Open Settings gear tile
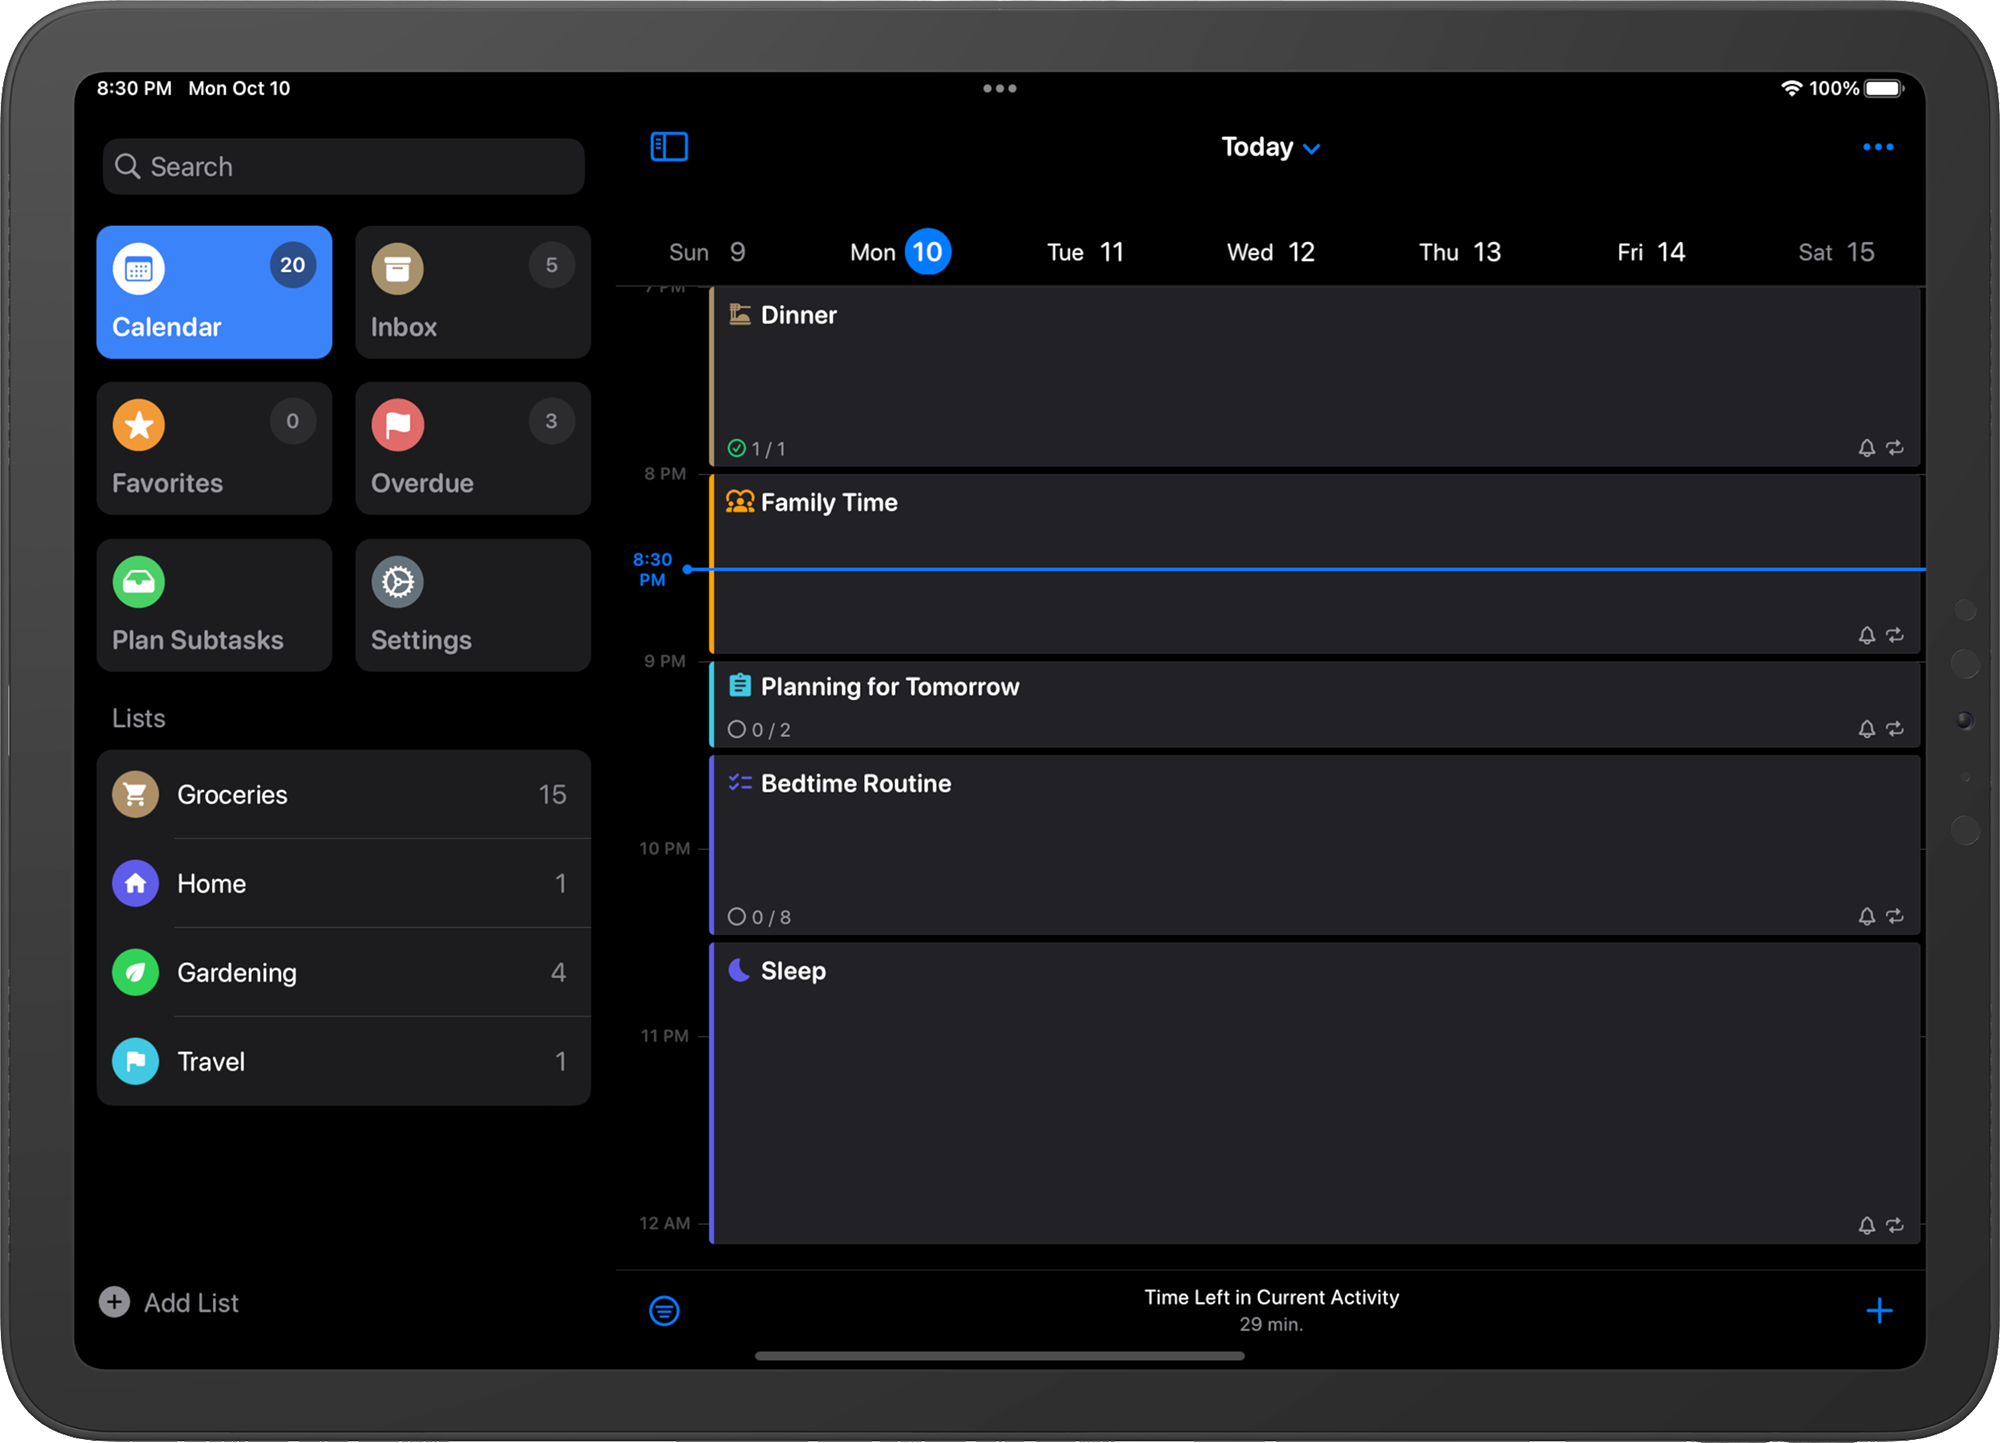This screenshot has height=1443, width=2000. 472,605
